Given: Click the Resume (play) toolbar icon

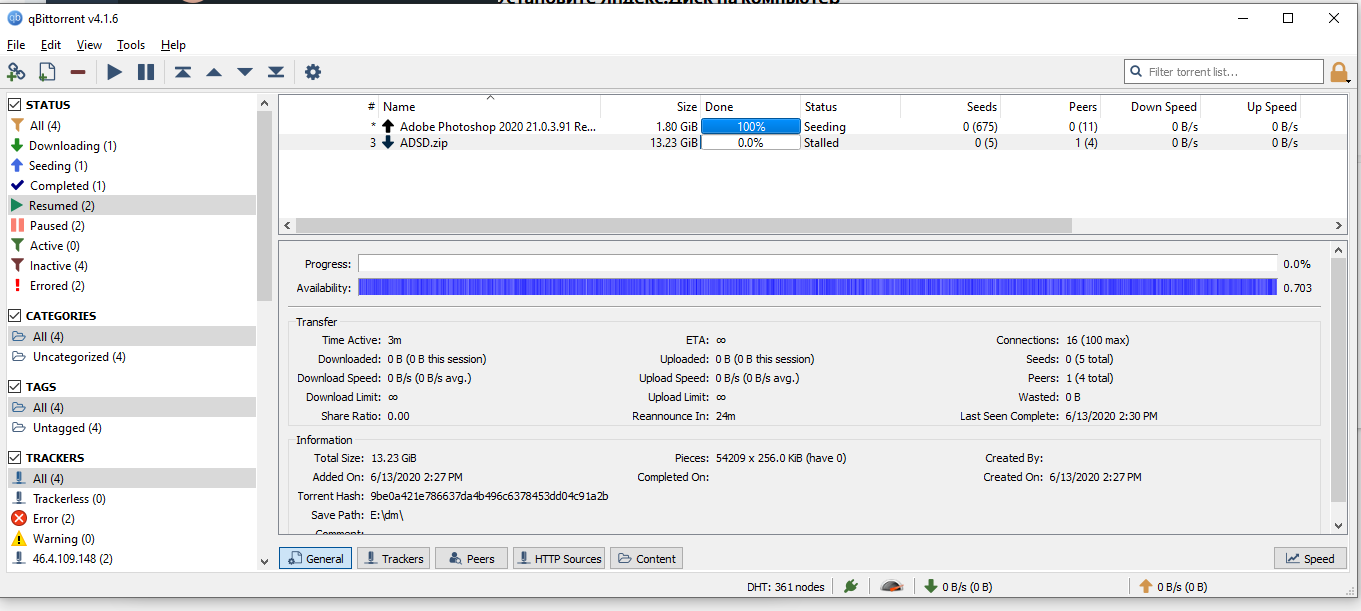Looking at the screenshot, I should 115,72.
